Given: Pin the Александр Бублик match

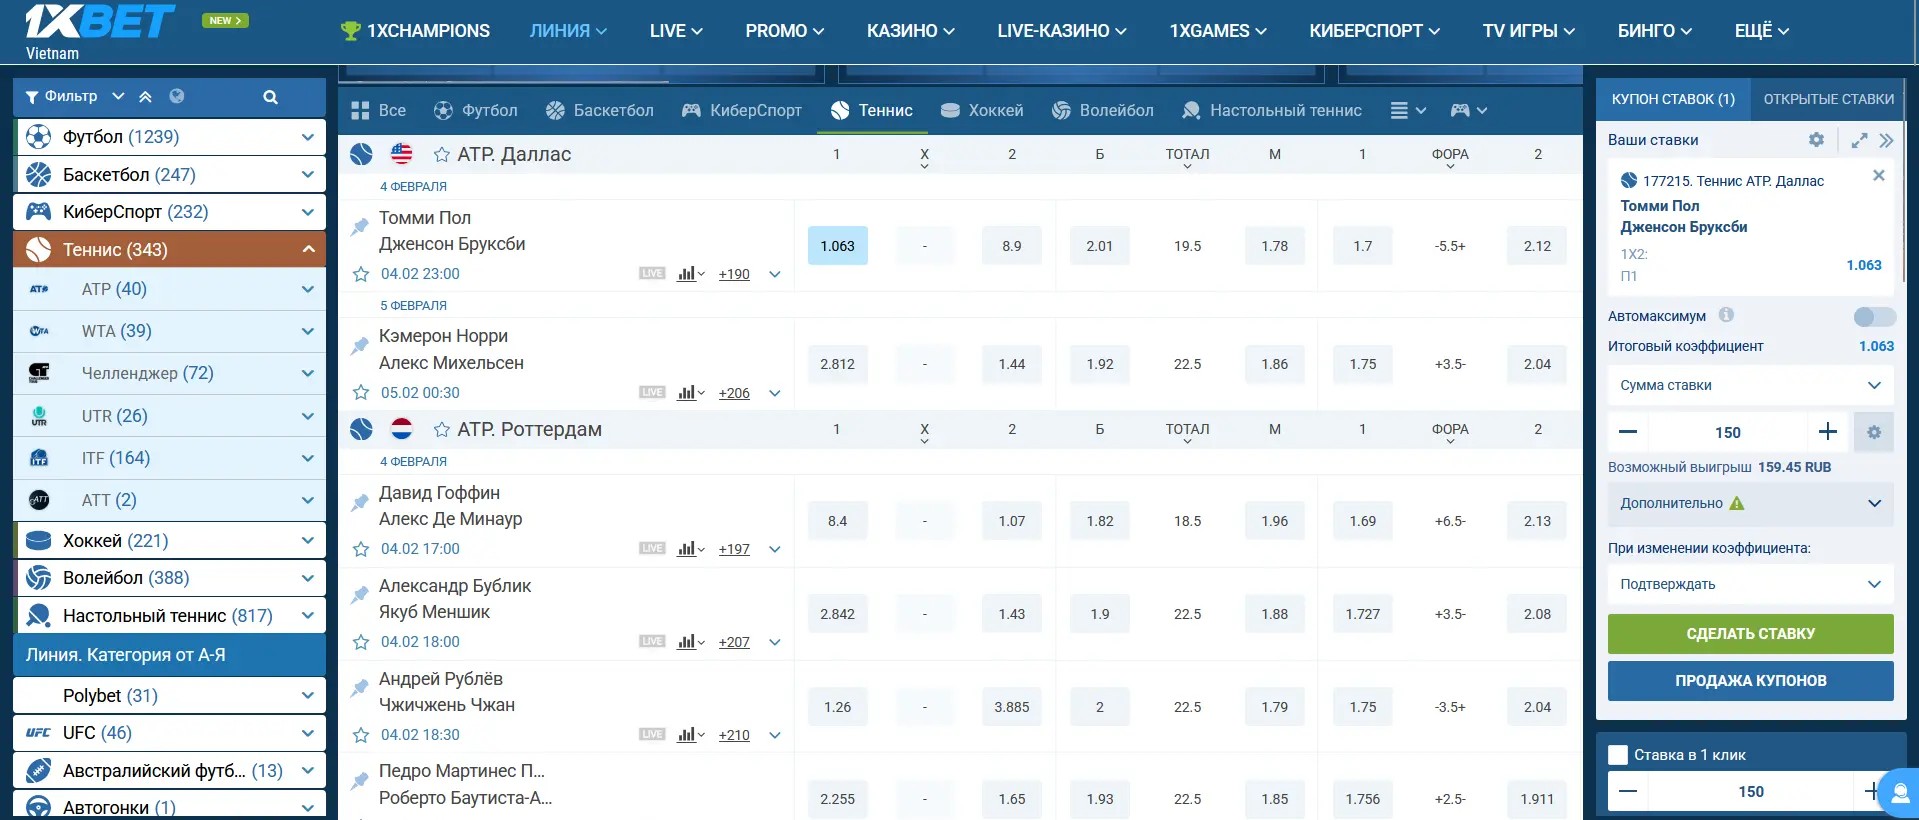Looking at the screenshot, I should (360, 595).
